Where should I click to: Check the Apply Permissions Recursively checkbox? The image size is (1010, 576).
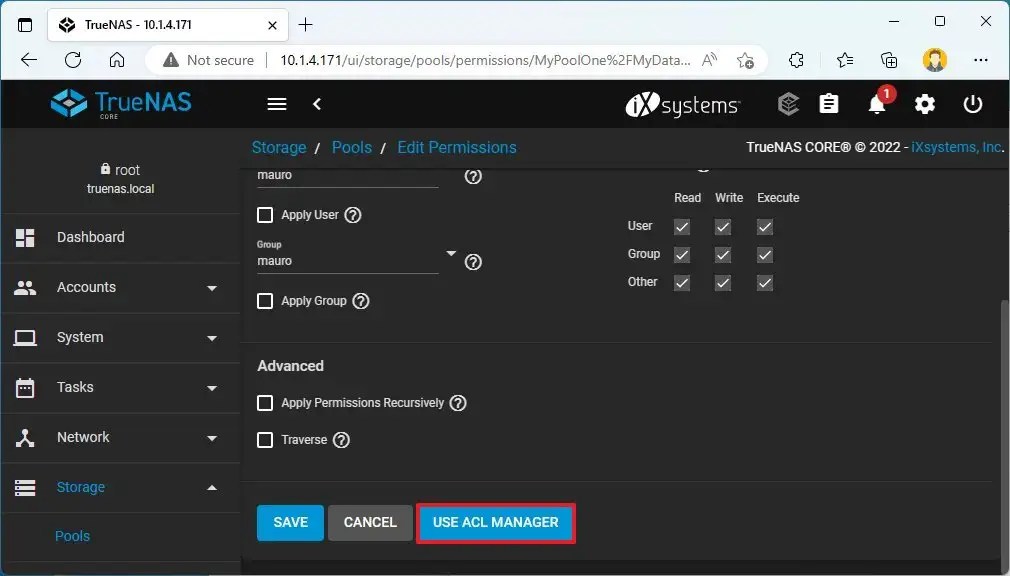[265, 403]
